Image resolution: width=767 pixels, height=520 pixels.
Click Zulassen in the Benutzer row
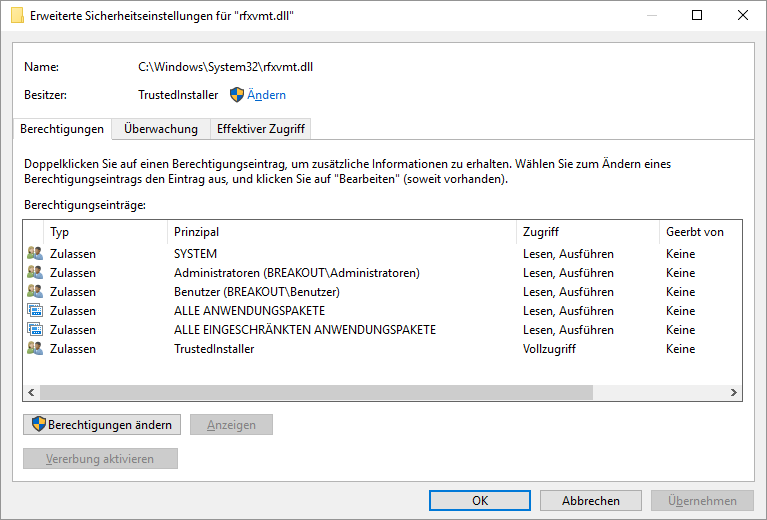tap(73, 292)
